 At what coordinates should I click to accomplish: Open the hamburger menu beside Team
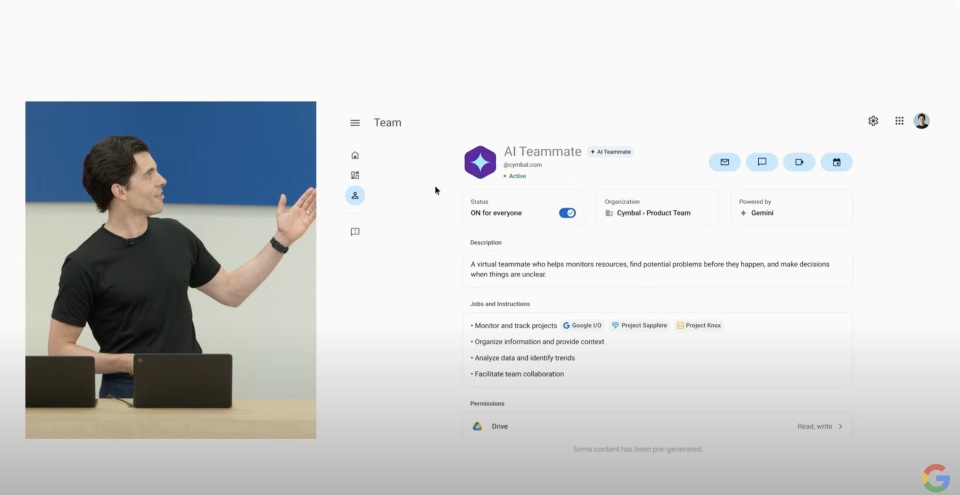pos(354,123)
